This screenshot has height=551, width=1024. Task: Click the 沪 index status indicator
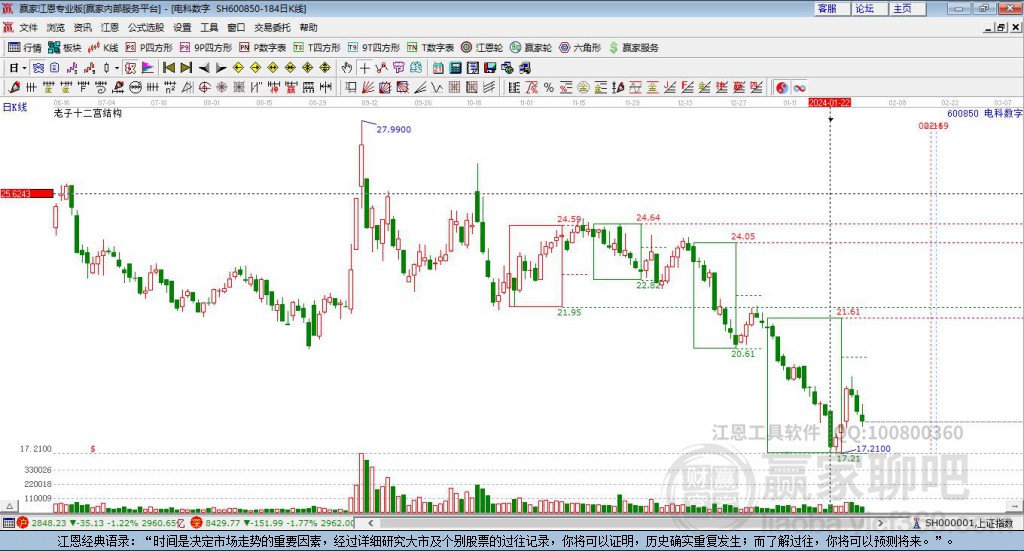23,523
